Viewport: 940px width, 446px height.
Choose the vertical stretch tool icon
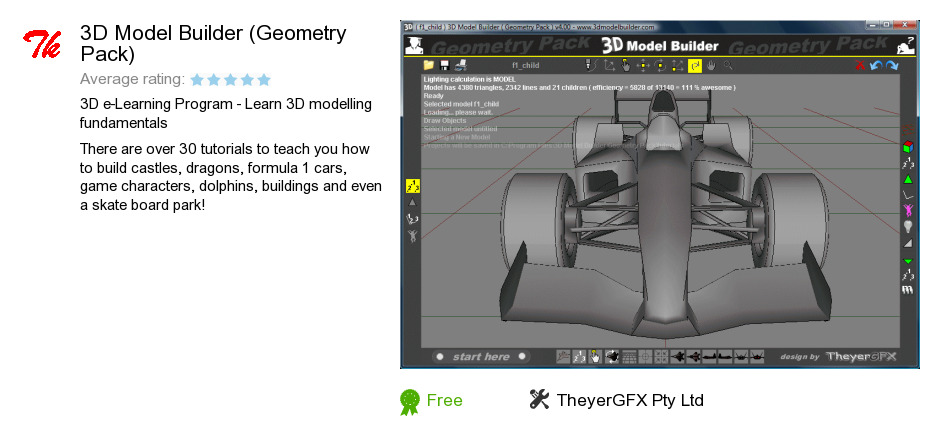677,65
